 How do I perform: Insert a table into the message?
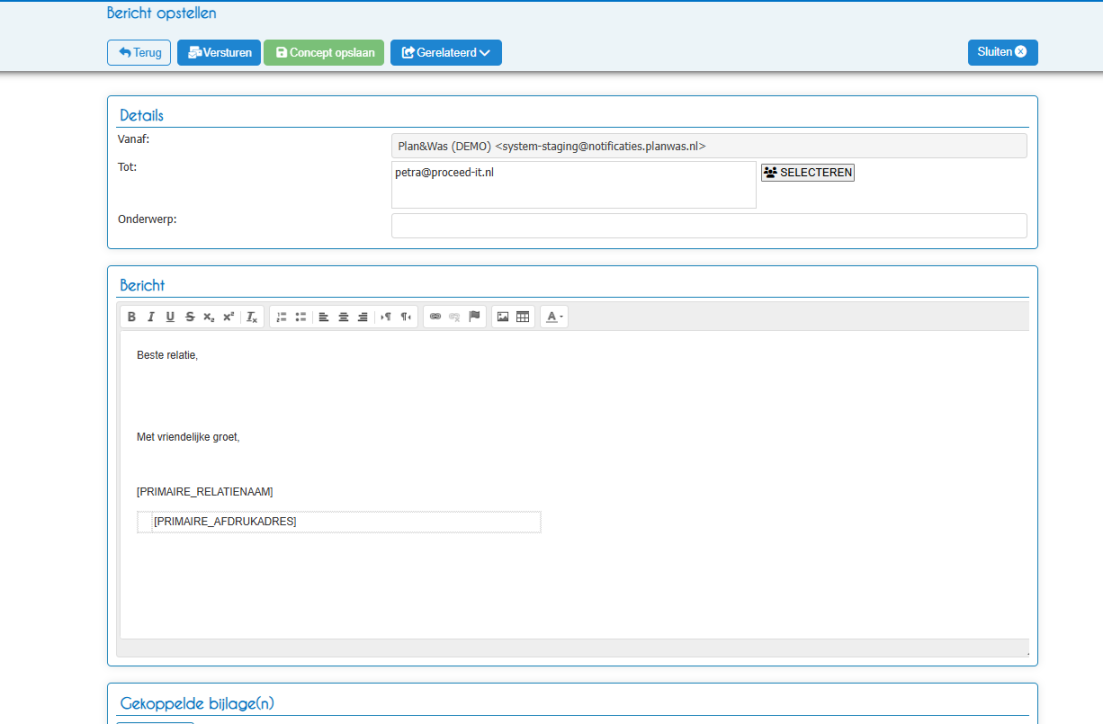tap(523, 317)
